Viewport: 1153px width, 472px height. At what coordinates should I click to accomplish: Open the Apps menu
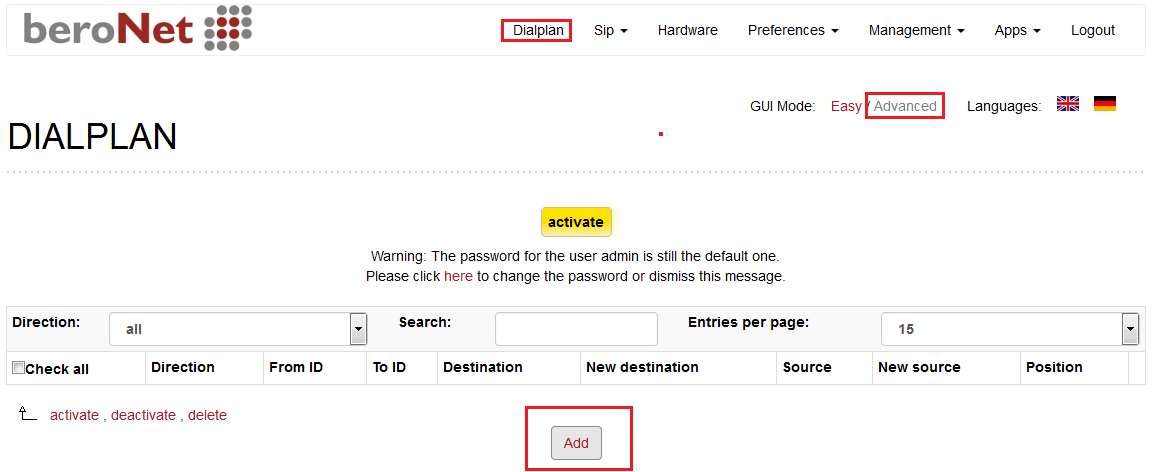(1018, 30)
